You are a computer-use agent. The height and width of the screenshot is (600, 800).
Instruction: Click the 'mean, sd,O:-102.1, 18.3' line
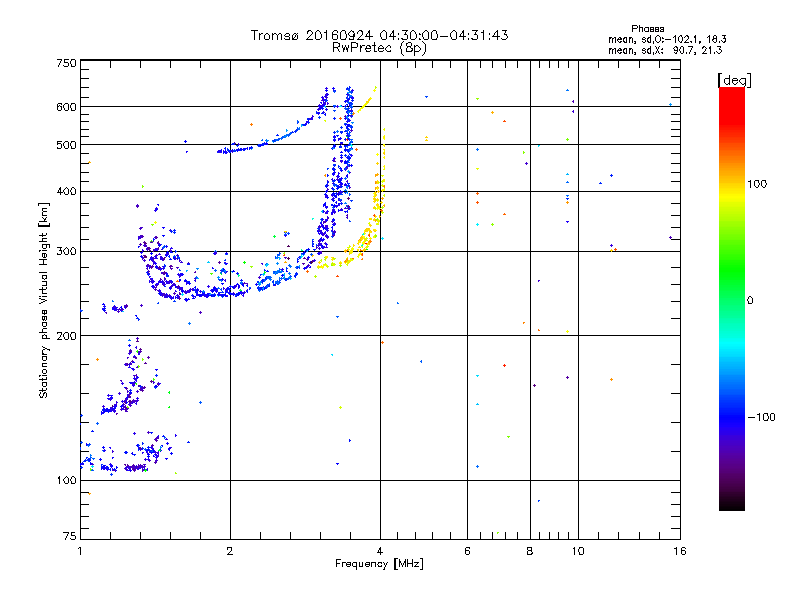[x=667, y=39]
